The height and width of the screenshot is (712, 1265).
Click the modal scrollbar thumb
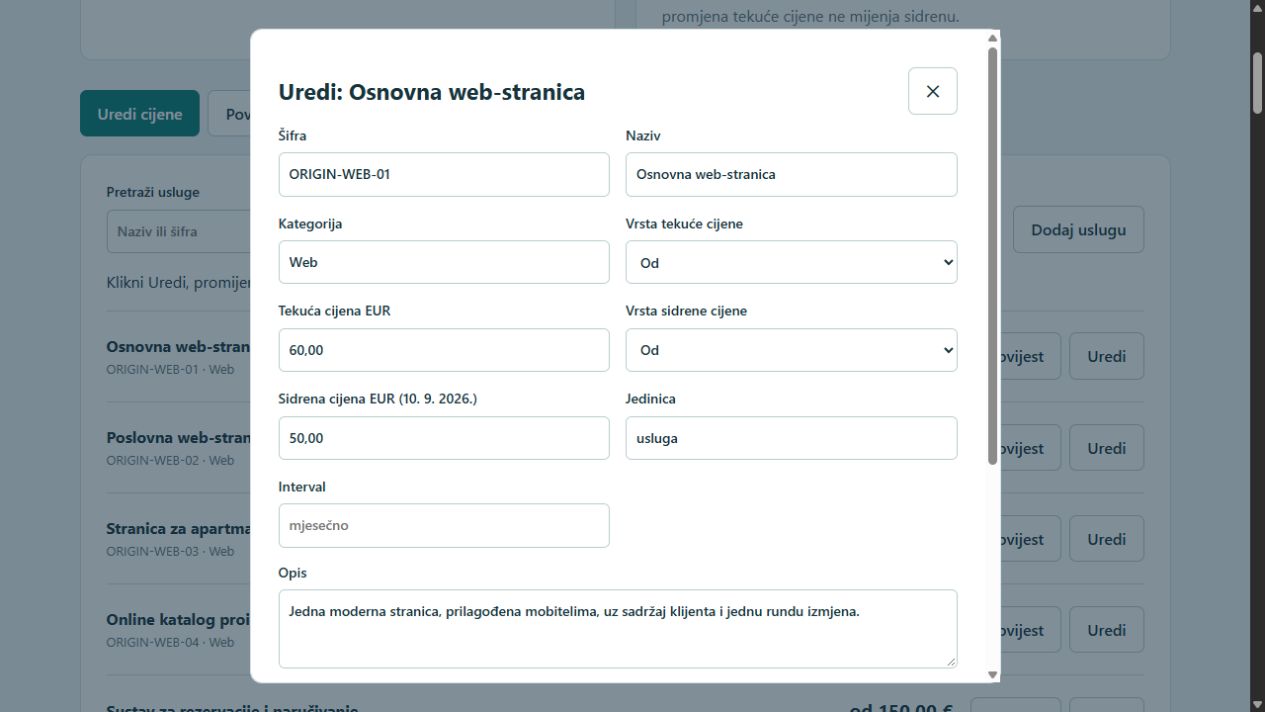click(992, 255)
